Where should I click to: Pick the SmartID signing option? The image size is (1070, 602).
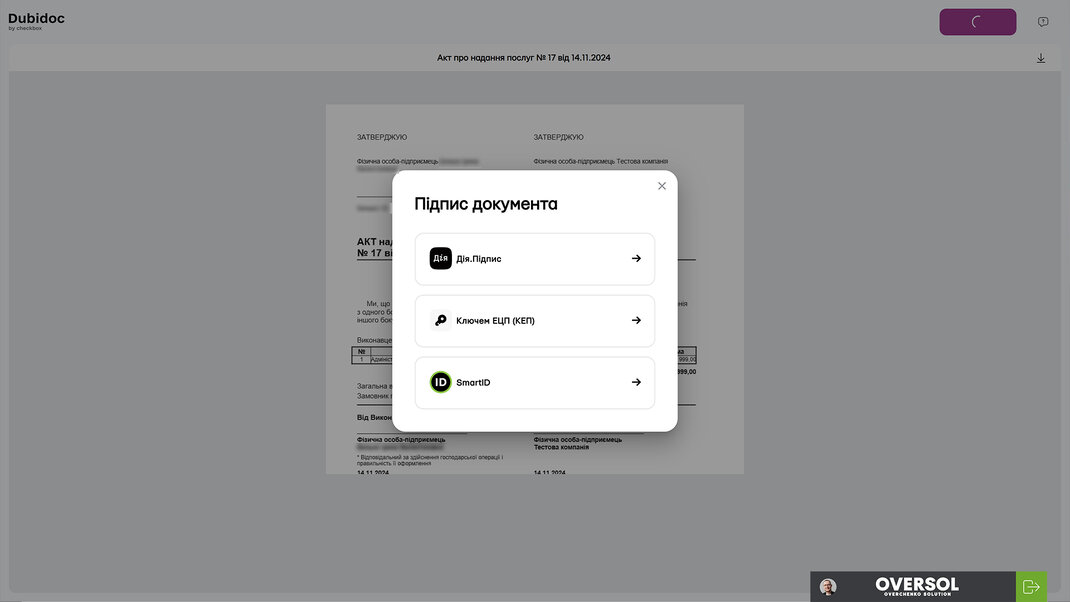[534, 382]
